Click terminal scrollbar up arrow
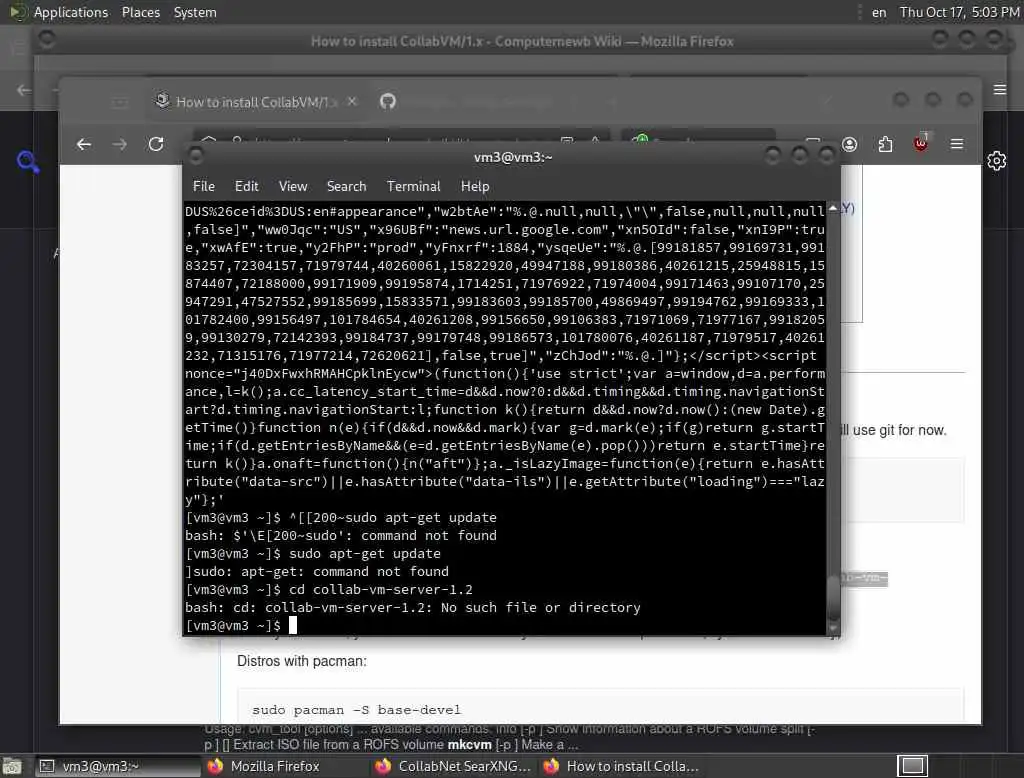 pyautogui.click(x=833, y=208)
